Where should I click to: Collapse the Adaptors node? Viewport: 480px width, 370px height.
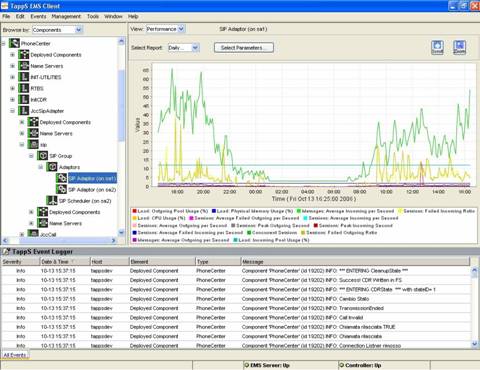point(40,167)
